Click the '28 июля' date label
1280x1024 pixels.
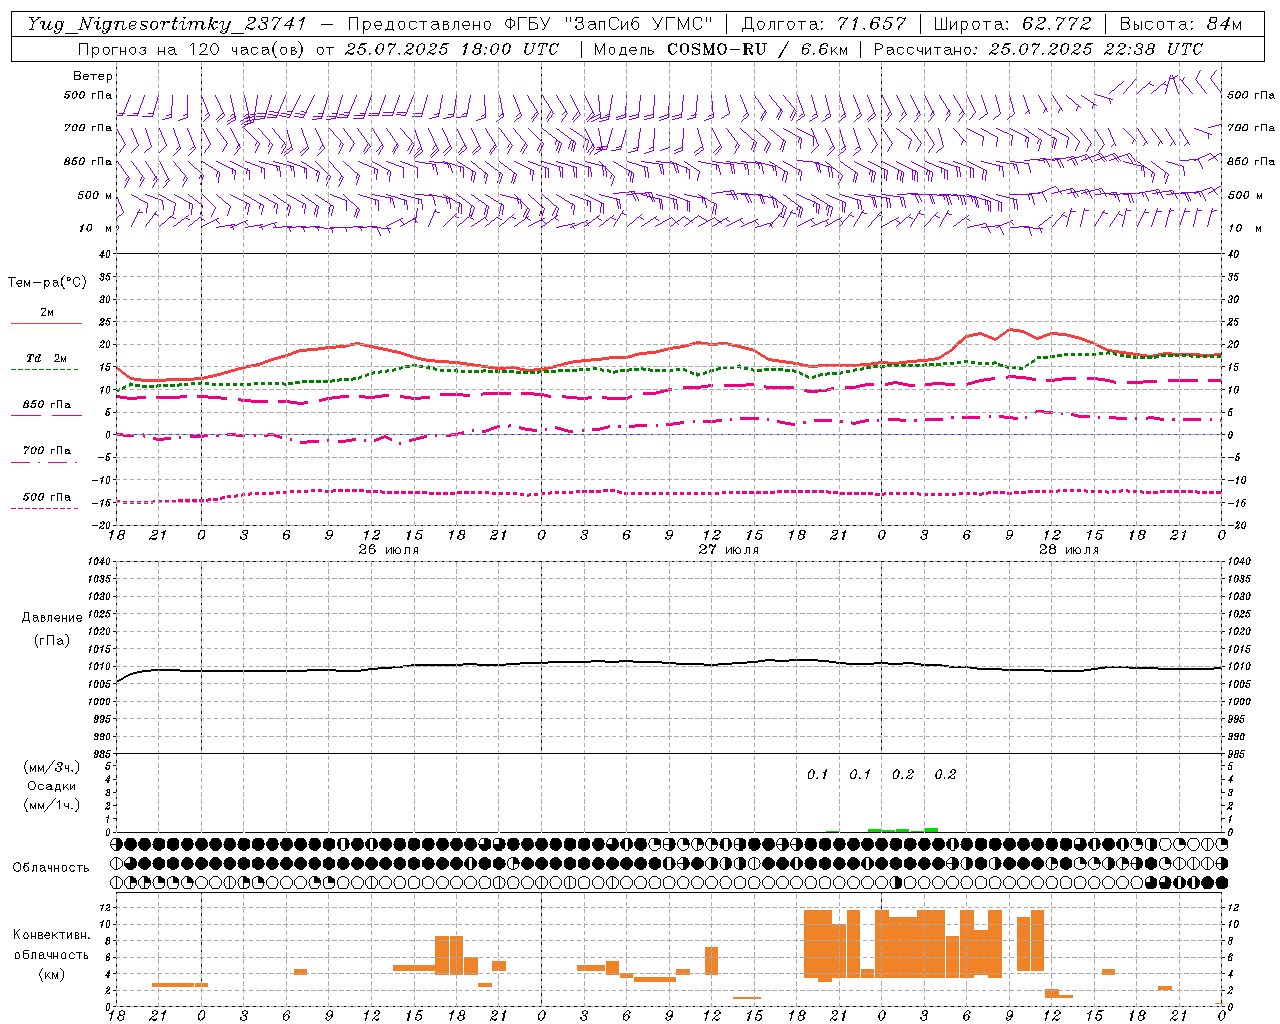(1068, 550)
